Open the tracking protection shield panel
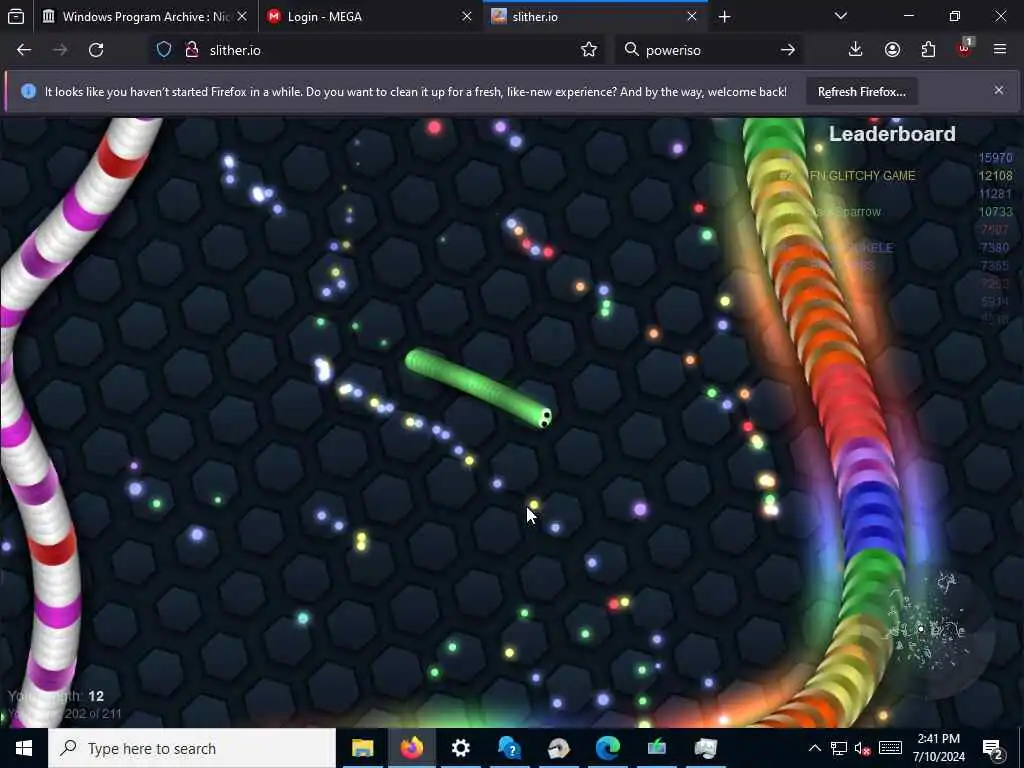Screen dimensions: 1024x768 [x=164, y=50]
